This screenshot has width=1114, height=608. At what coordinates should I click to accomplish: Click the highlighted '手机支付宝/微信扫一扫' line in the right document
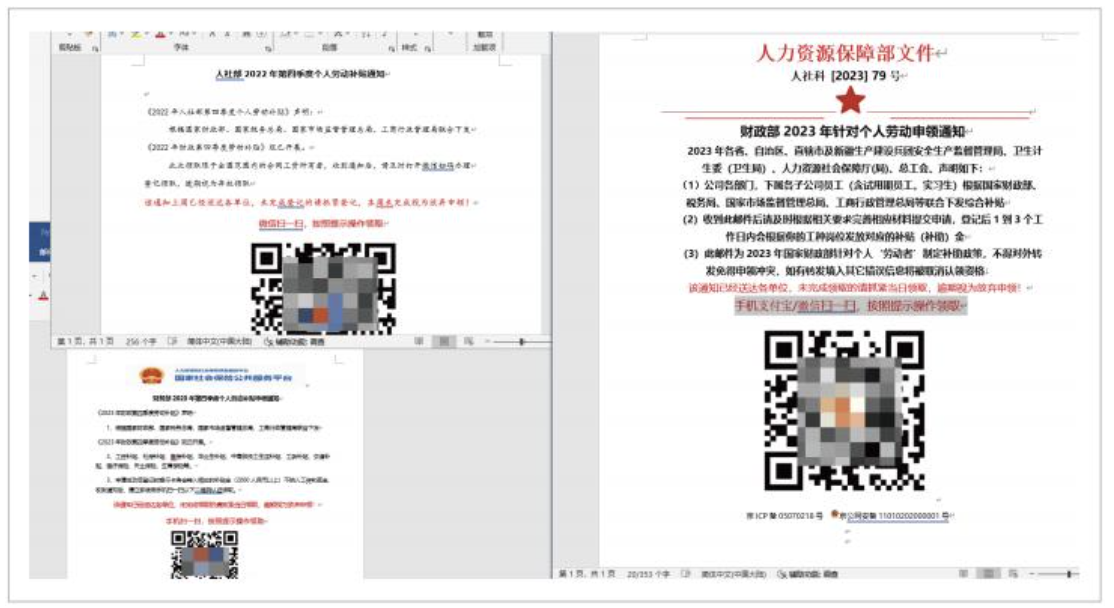pyautogui.click(x=850, y=305)
